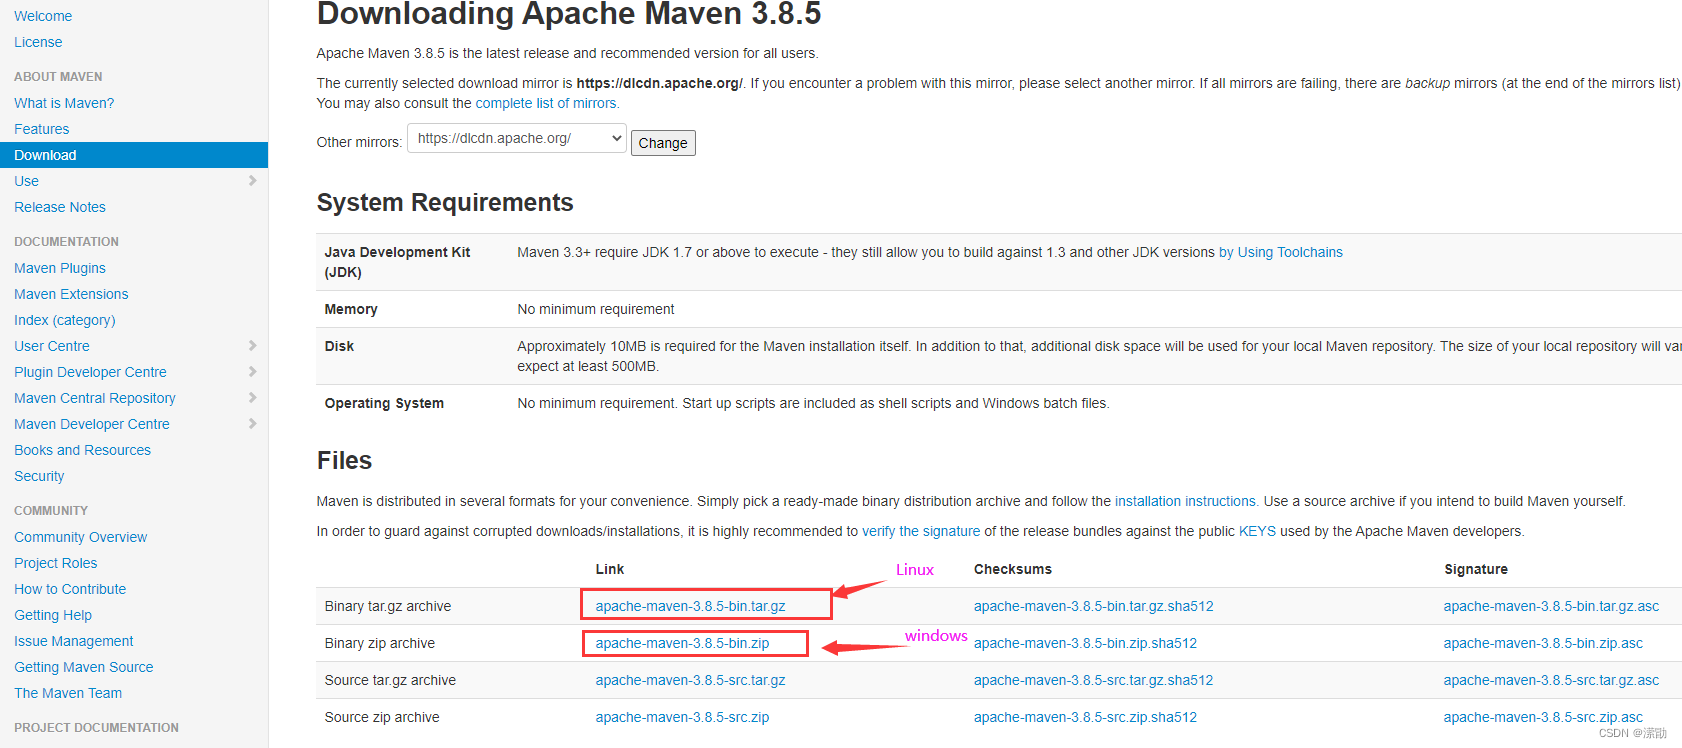Open Community Overview link
This screenshot has height=748, width=1682.
click(x=80, y=537)
